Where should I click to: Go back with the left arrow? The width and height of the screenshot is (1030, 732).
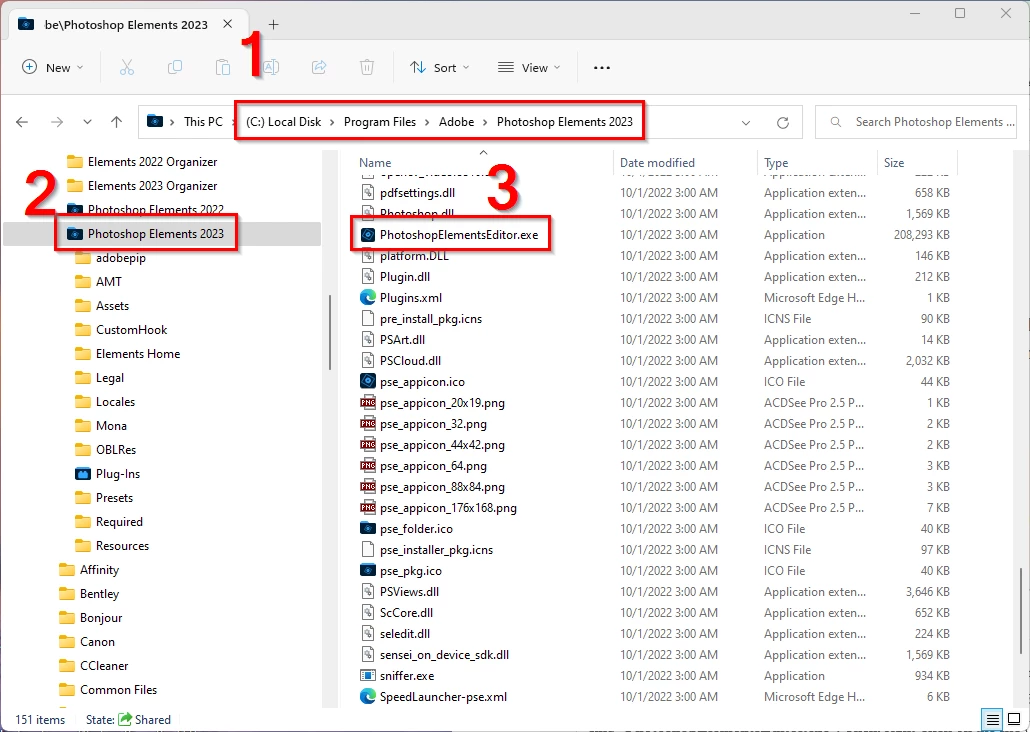[22, 122]
